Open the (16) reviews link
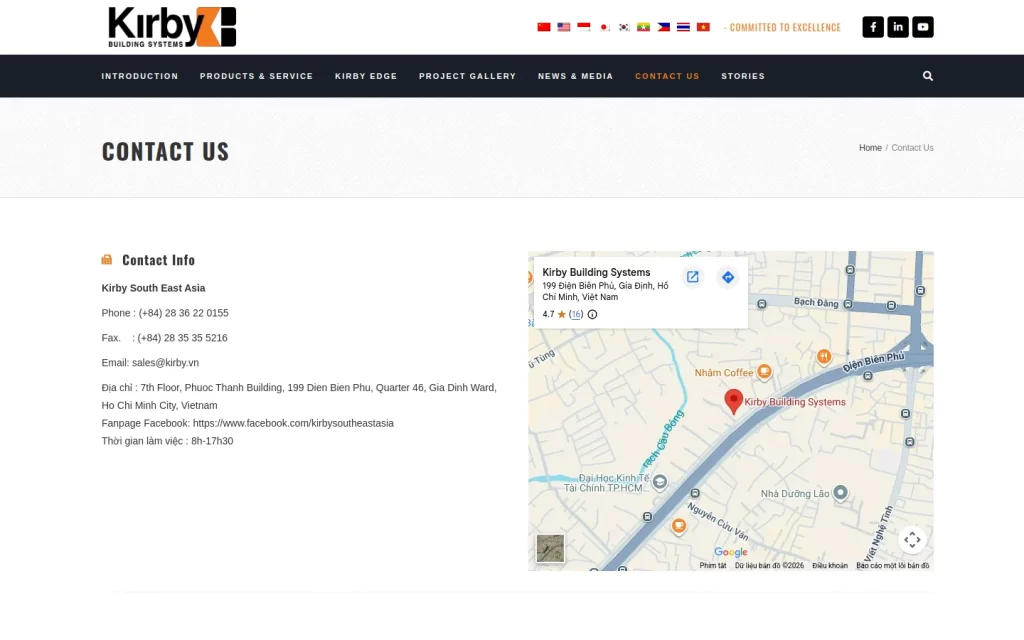Screen dimensions: 1024x640 click(x=575, y=314)
